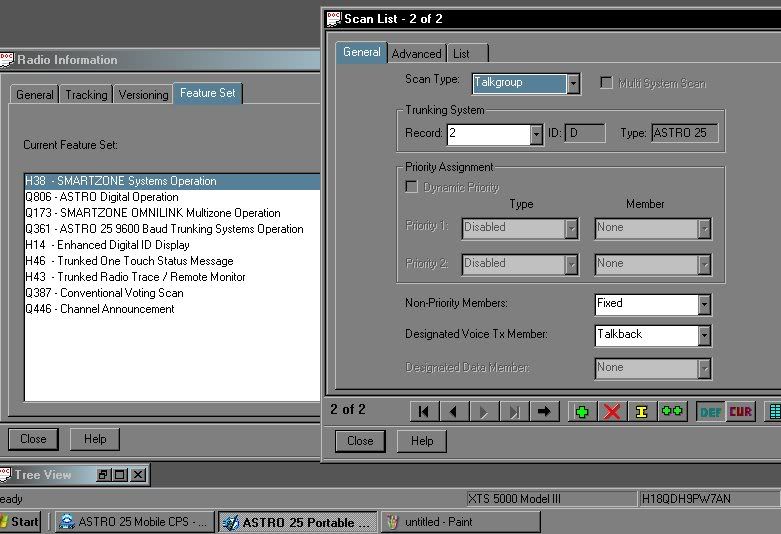The width and height of the screenshot is (781, 534).
Task: Click the grid icon after CUR
Action: tap(774, 412)
